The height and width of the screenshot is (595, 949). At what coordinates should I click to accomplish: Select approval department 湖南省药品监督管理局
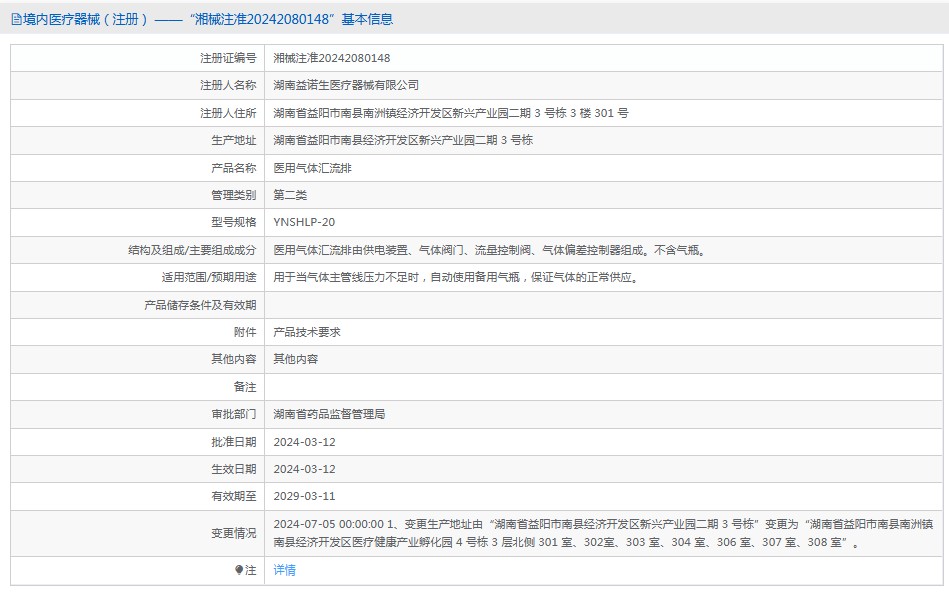tap(329, 414)
